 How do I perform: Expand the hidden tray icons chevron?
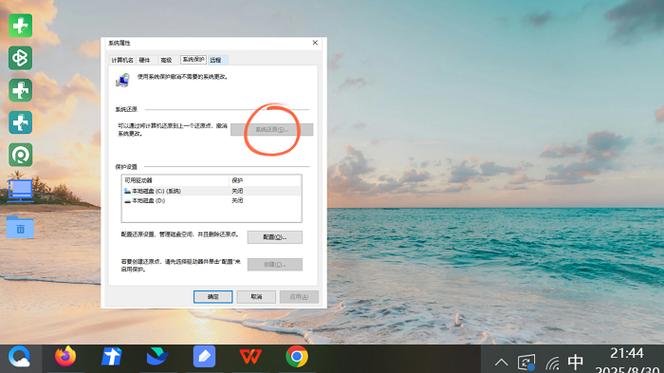click(x=501, y=362)
